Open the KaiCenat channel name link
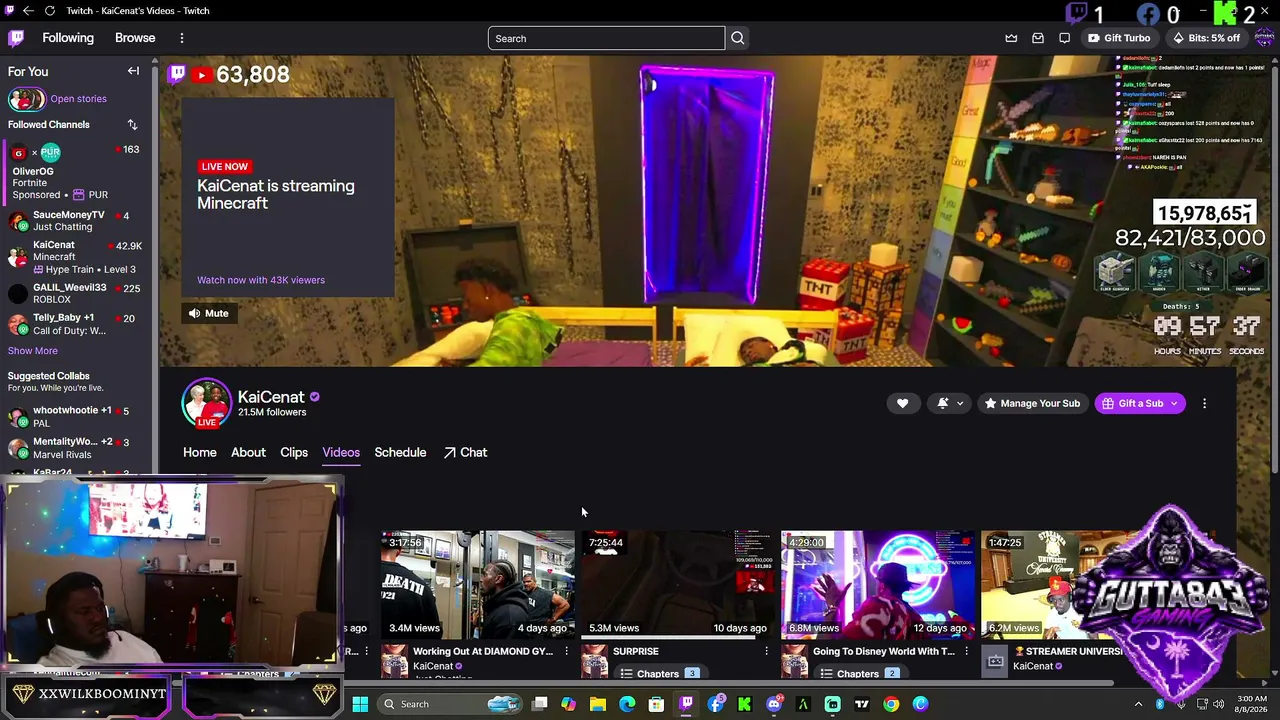Viewport: 1280px width, 720px height. [x=271, y=397]
